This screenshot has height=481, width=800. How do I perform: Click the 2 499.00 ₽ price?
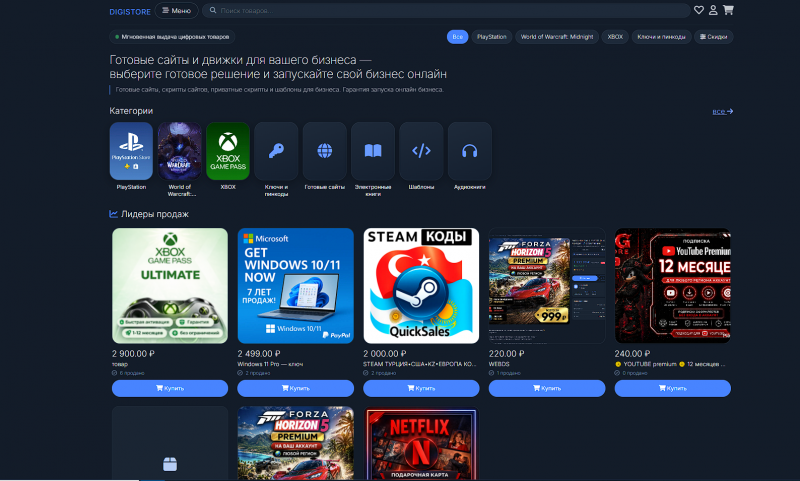click(259, 353)
